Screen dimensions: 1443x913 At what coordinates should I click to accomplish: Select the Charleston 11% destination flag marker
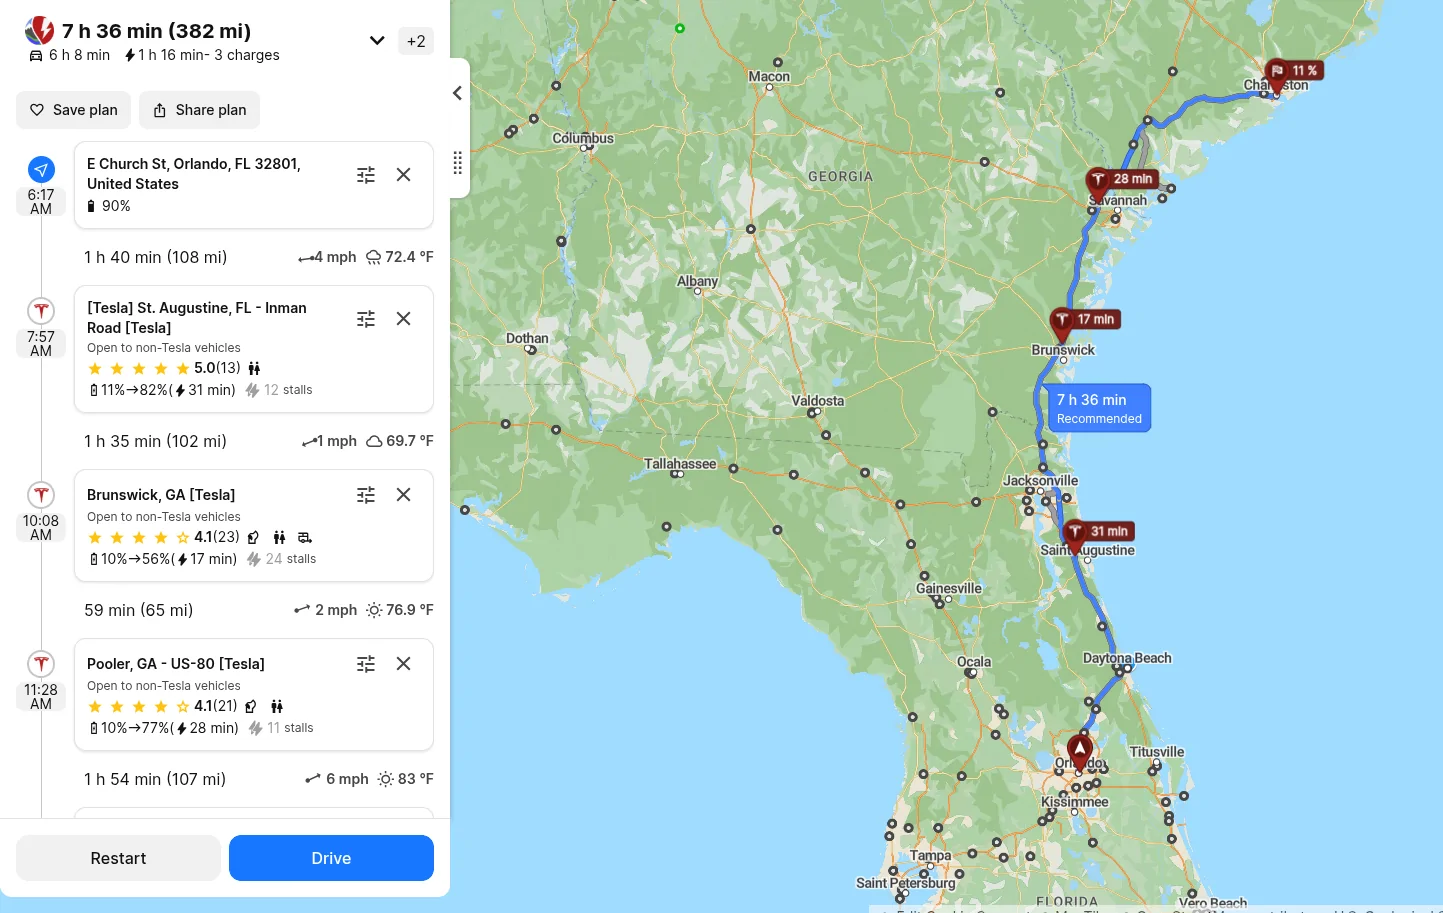coord(1294,71)
